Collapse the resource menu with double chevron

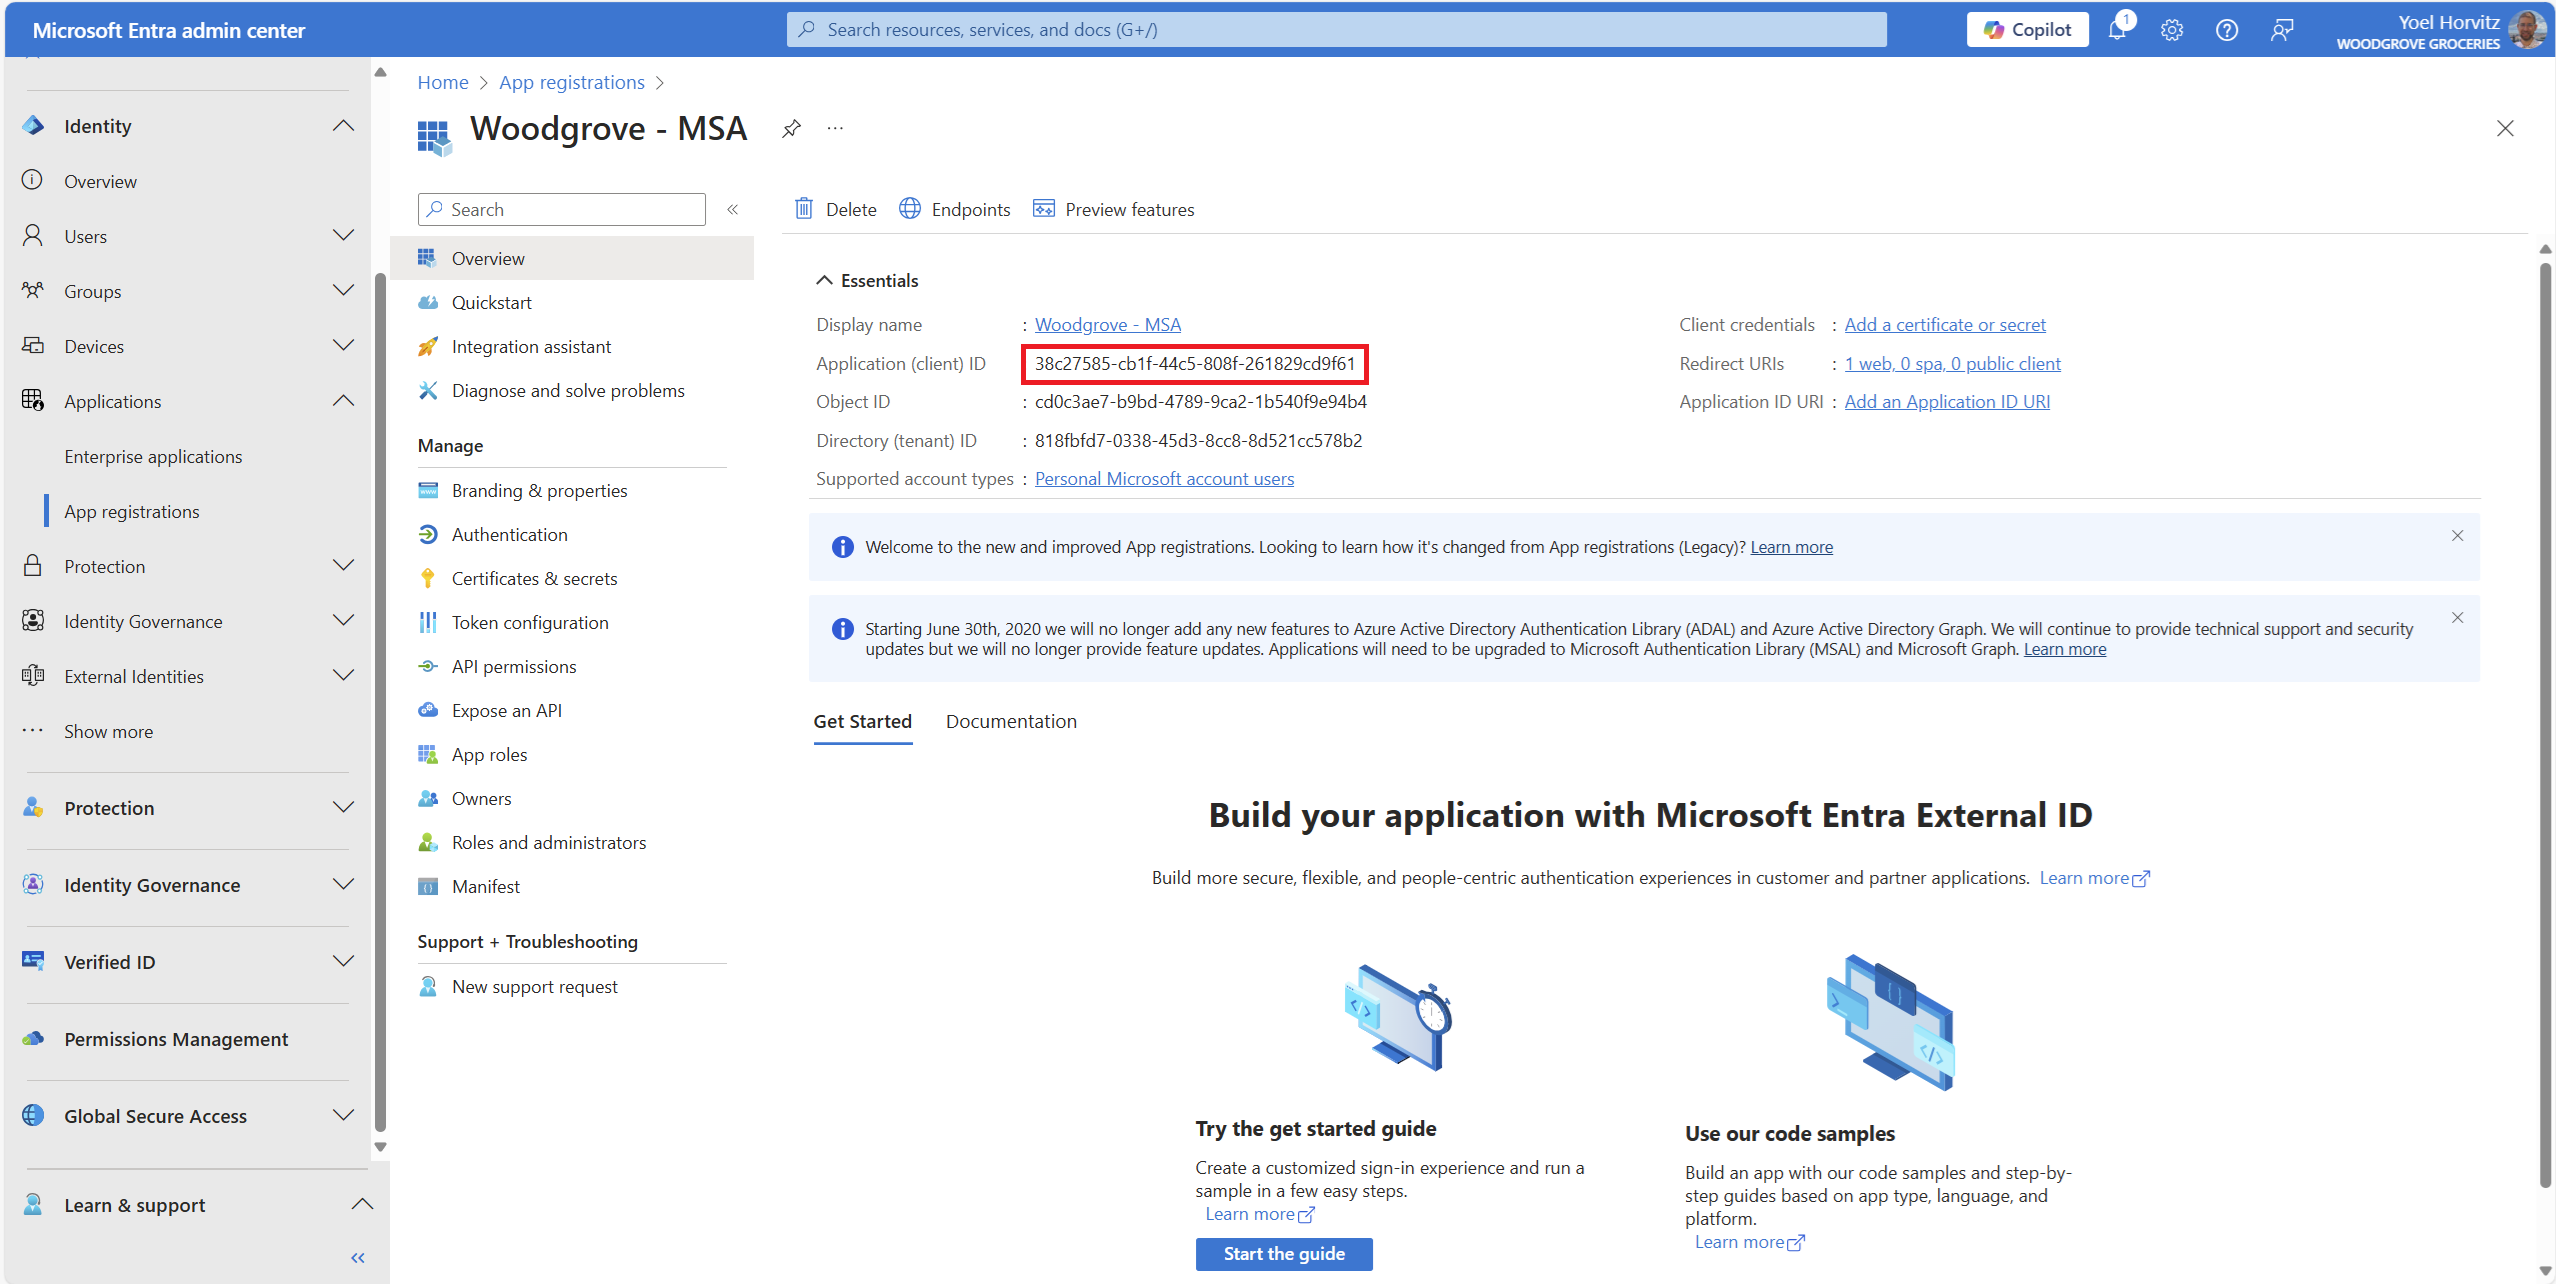[x=733, y=209]
